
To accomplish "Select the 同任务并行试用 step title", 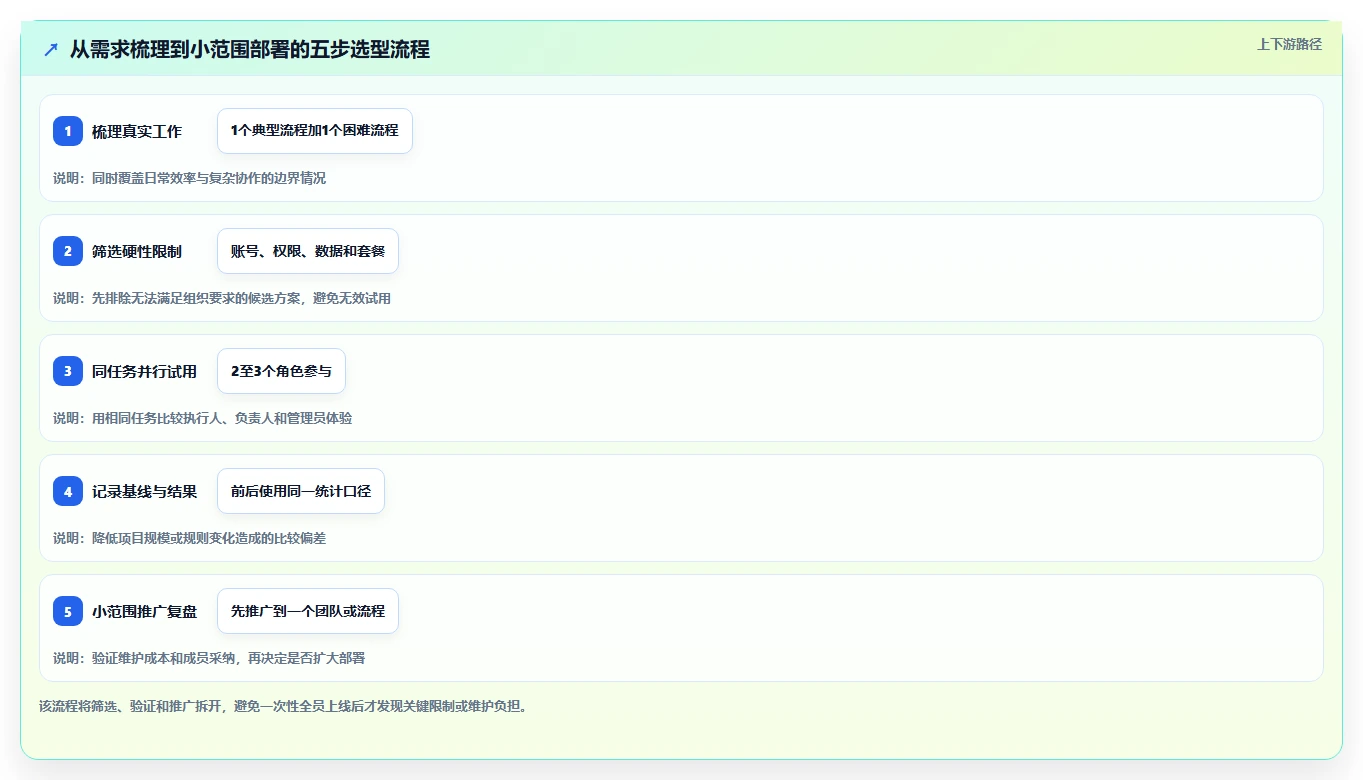I will coord(144,371).
